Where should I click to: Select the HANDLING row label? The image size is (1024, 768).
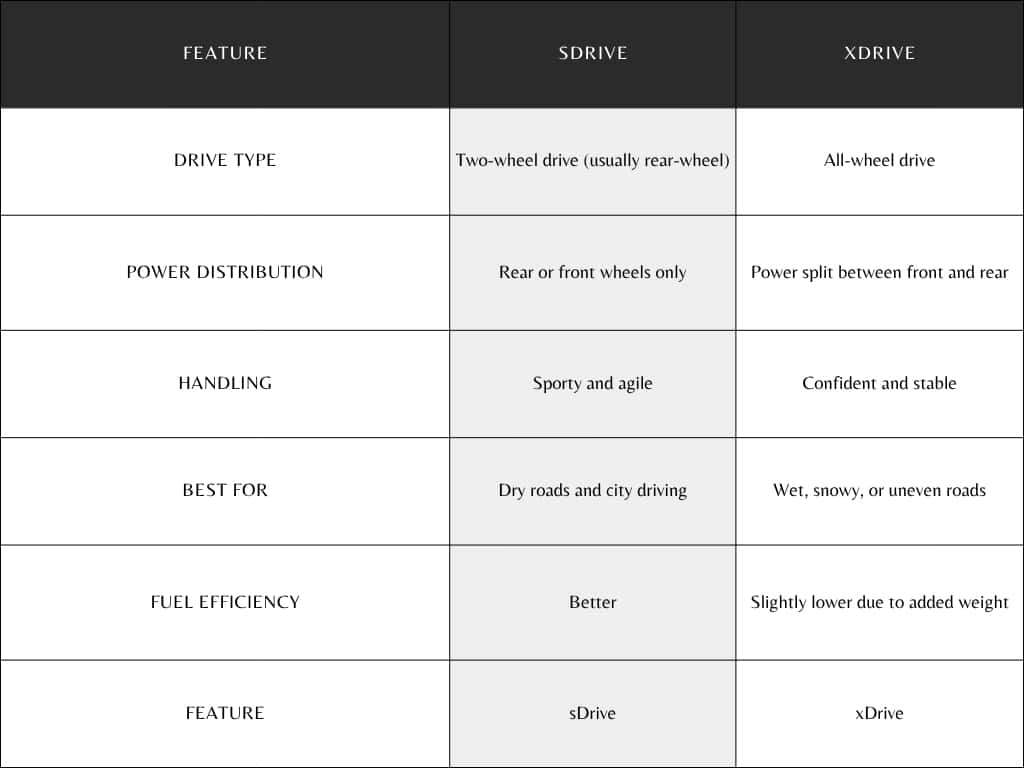(225, 383)
